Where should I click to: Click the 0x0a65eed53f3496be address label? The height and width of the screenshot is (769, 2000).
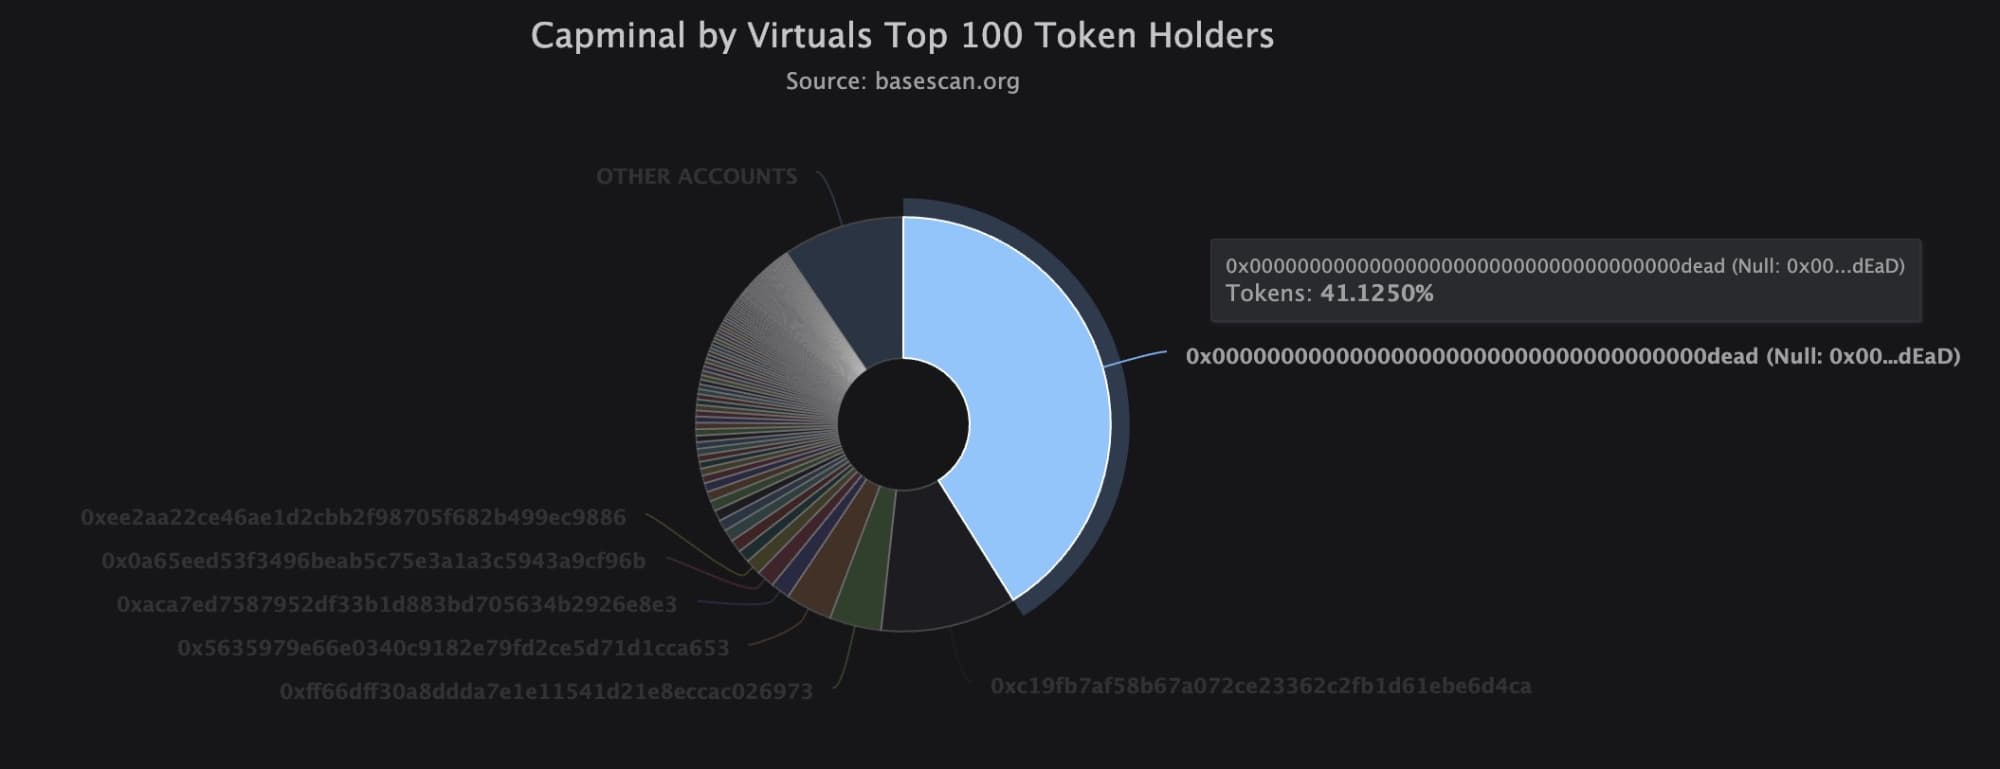373,561
